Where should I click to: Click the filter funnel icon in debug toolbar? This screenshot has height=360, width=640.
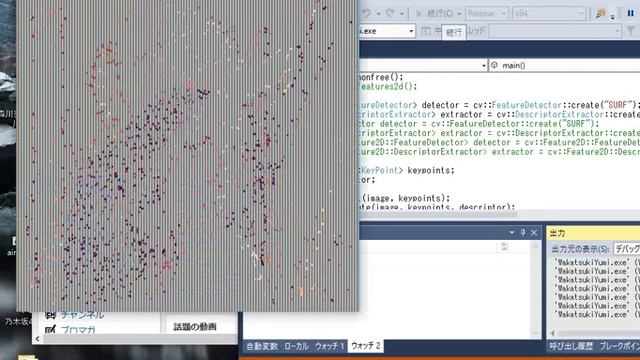(x=631, y=31)
